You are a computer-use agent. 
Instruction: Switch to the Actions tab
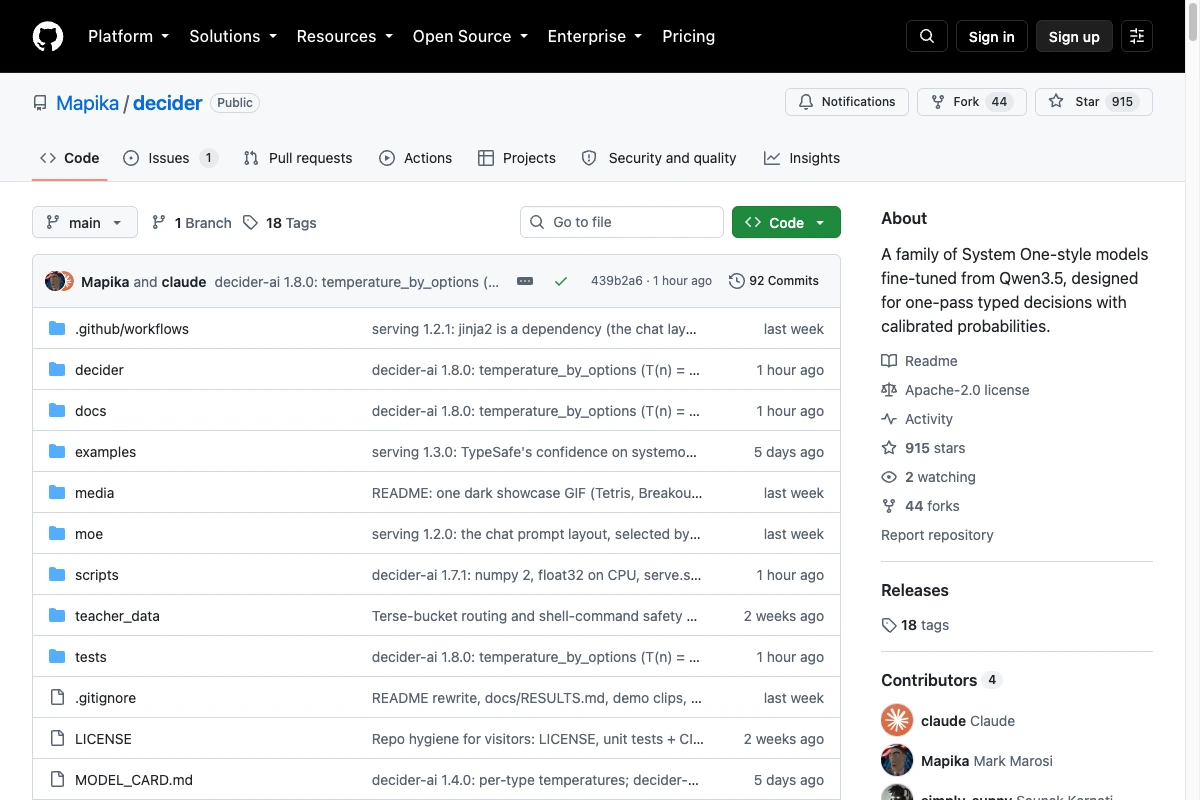coord(415,158)
